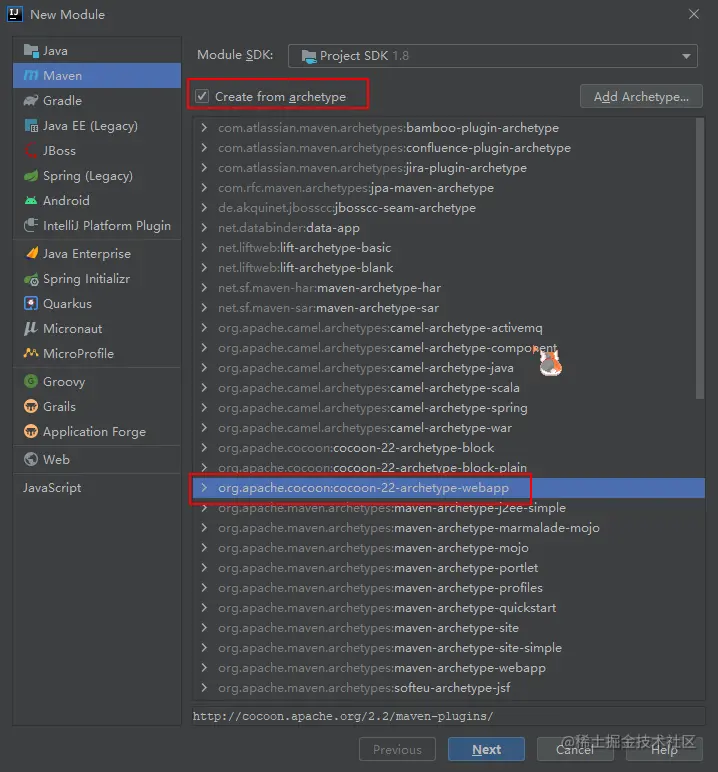718x772 pixels.
Task: Select camel-archetype-scala entry
Action: tap(449, 387)
